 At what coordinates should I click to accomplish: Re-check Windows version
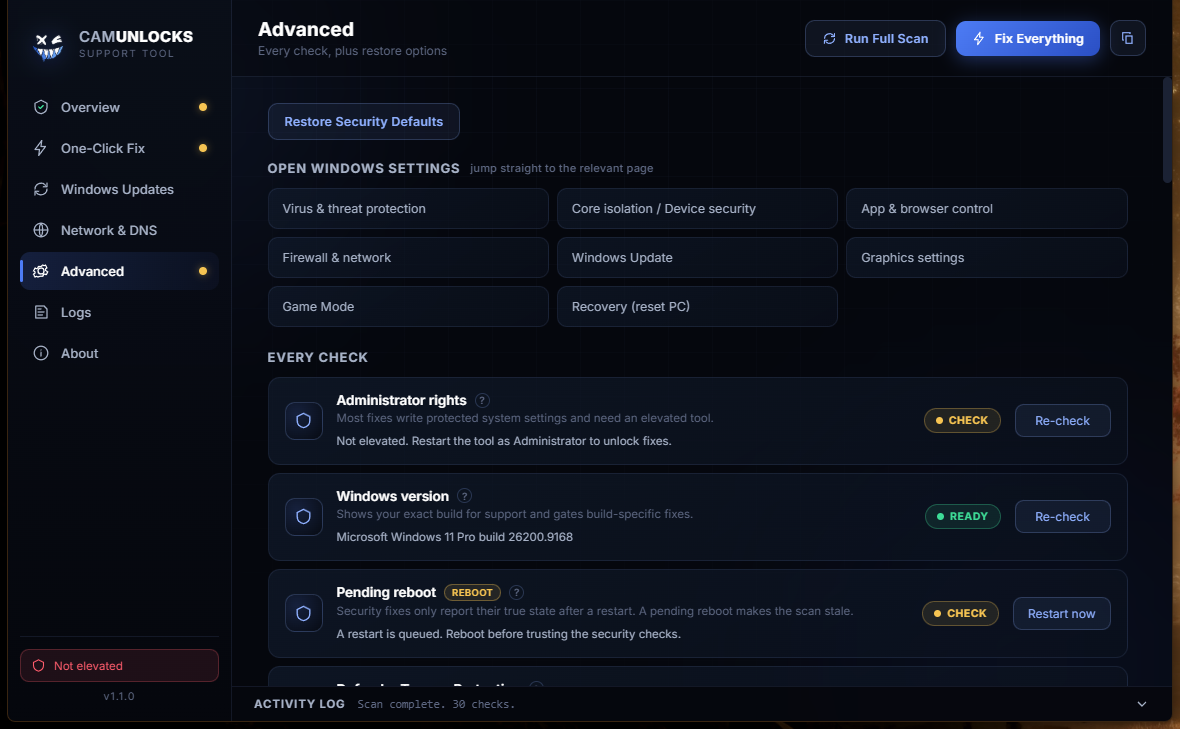click(1062, 516)
